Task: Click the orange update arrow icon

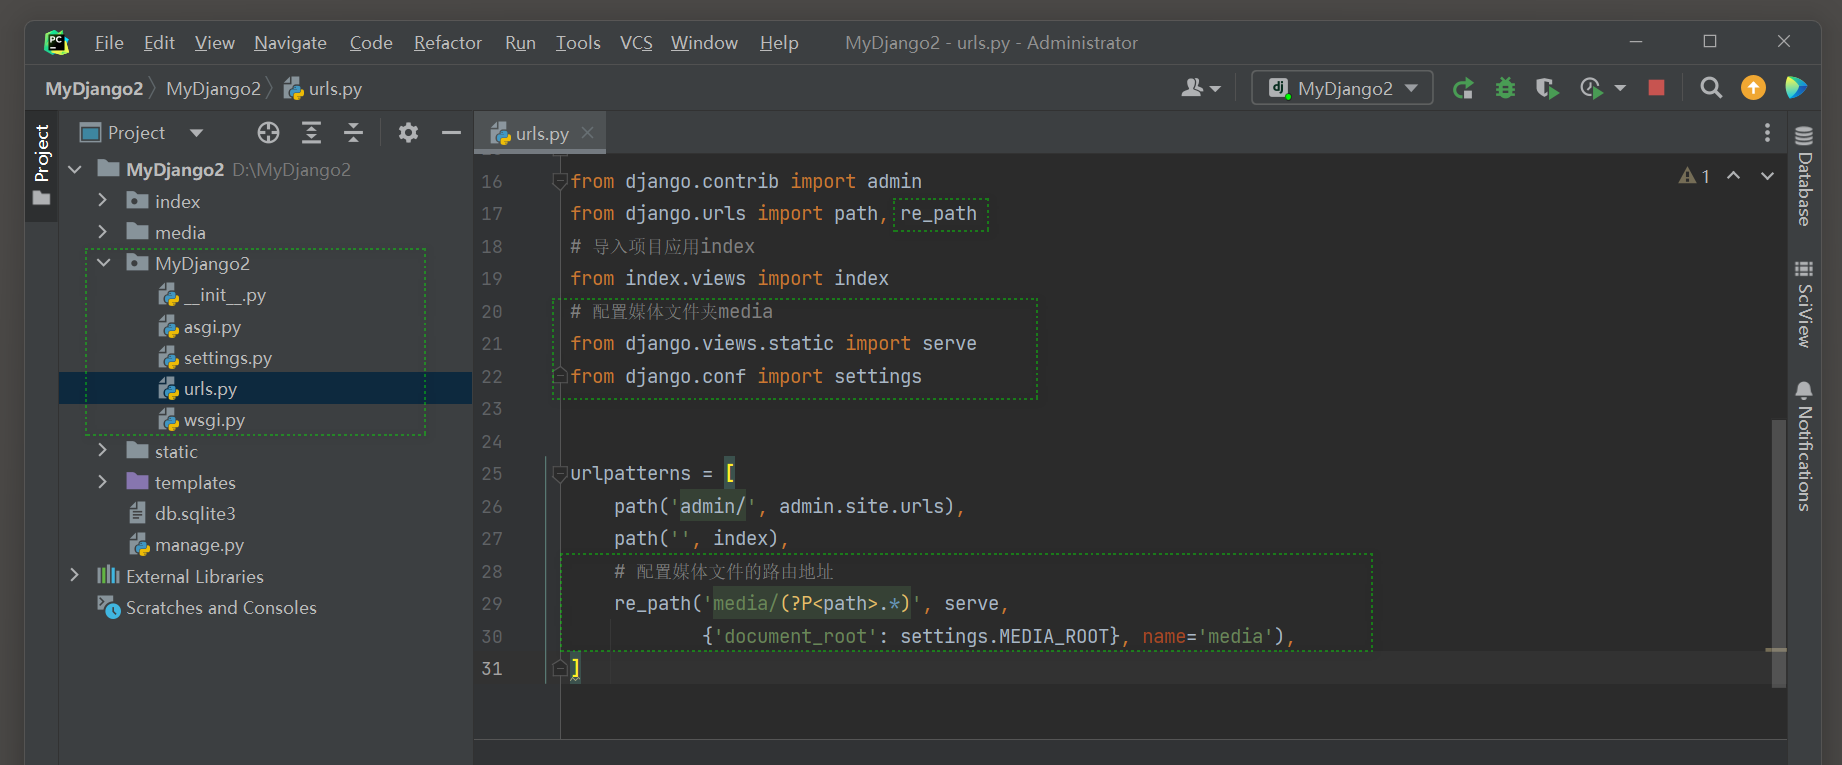Action: pyautogui.click(x=1753, y=88)
